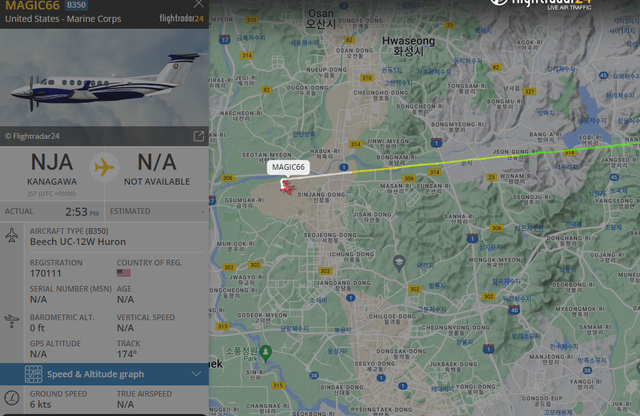
Task: Click the school marker pin on map
Action: click(x=399, y=263)
